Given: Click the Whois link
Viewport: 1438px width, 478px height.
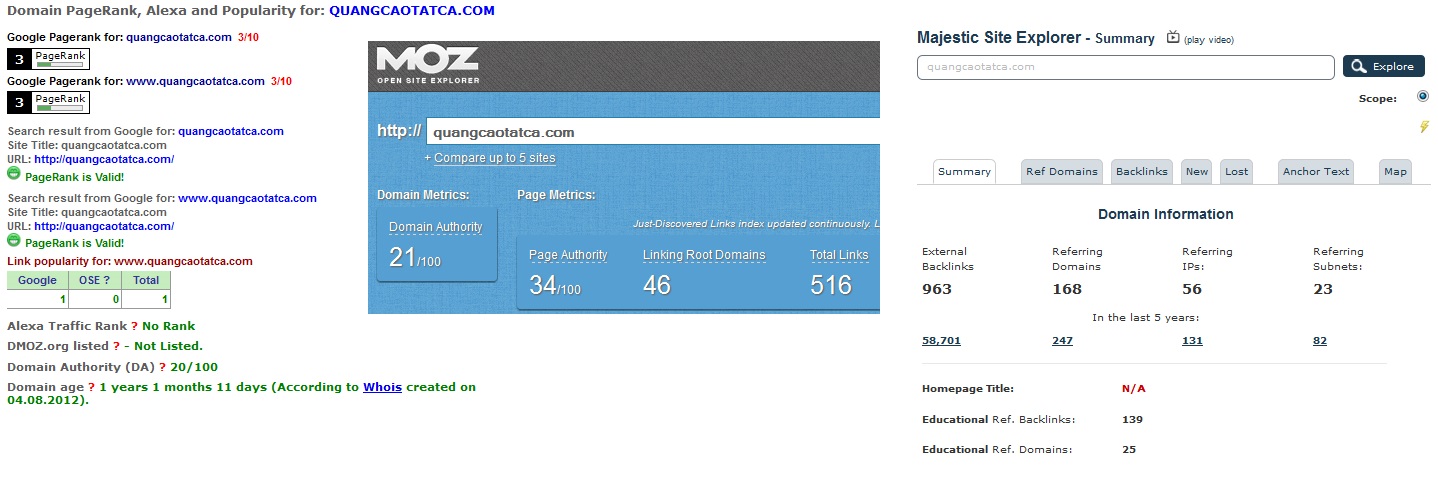Looking at the screenshot, I should 382,387.
